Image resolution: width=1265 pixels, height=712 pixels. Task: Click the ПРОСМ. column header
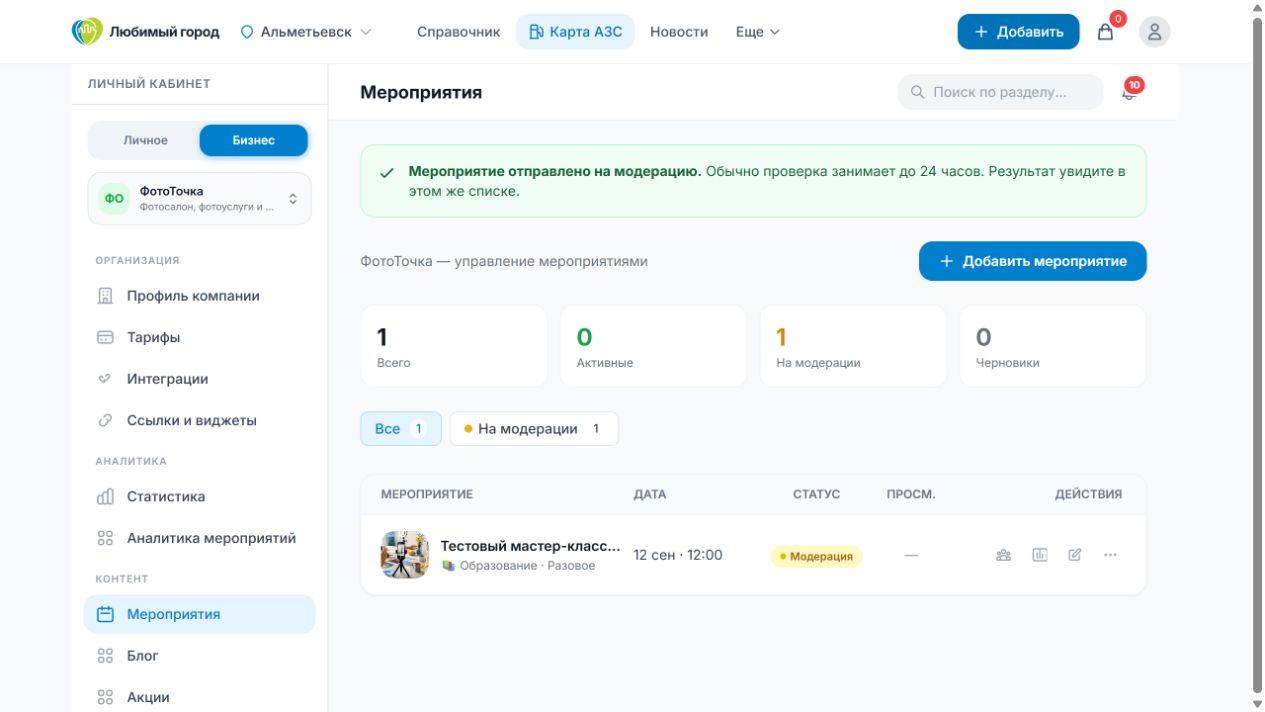click(911, 494)
